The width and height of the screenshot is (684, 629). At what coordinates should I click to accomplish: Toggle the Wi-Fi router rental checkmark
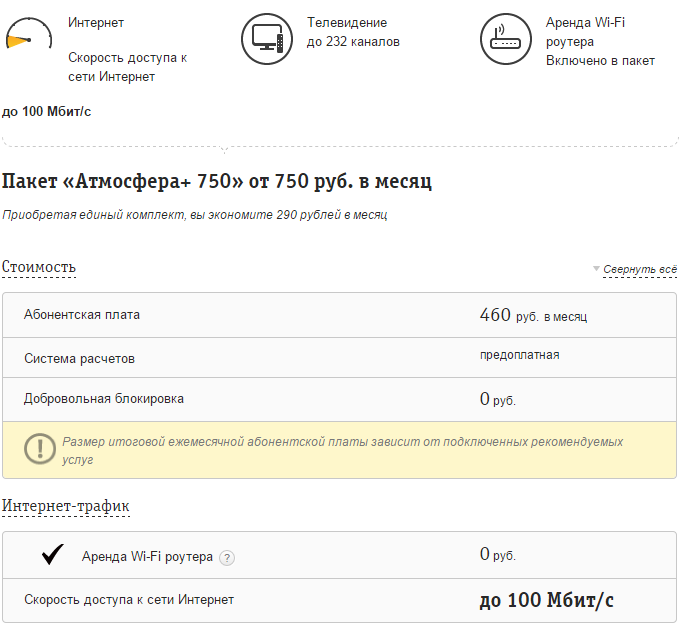pyautogui.click(x=53, y=555)
